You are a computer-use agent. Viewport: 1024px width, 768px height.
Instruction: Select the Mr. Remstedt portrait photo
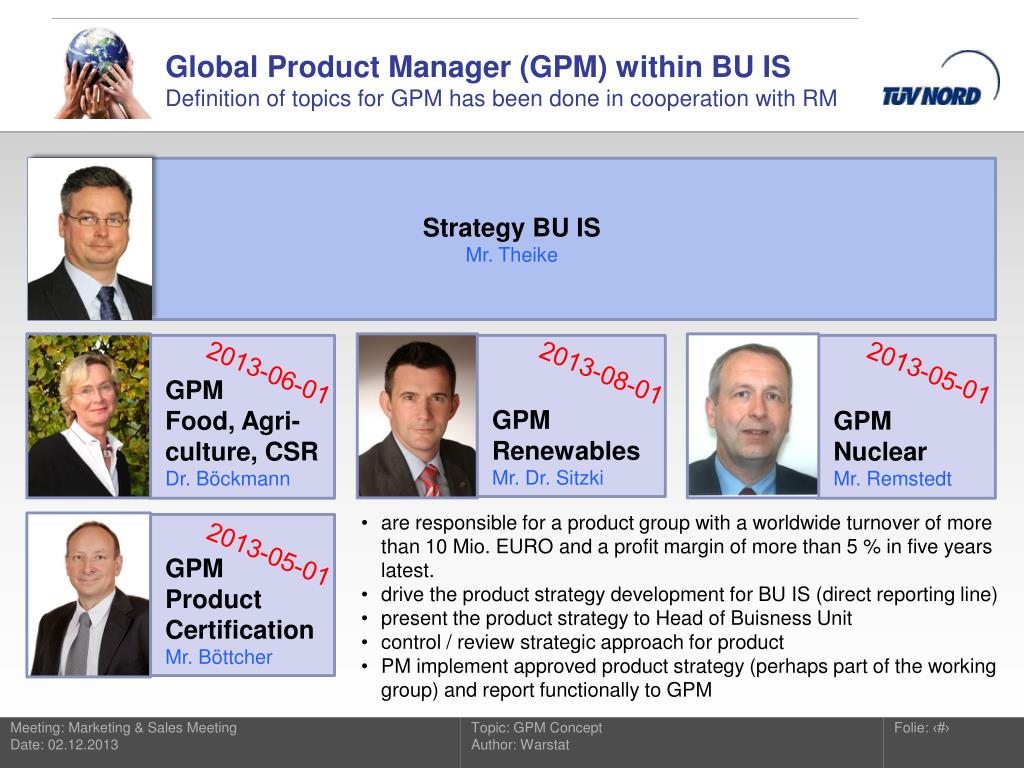(x=753, y=415)
